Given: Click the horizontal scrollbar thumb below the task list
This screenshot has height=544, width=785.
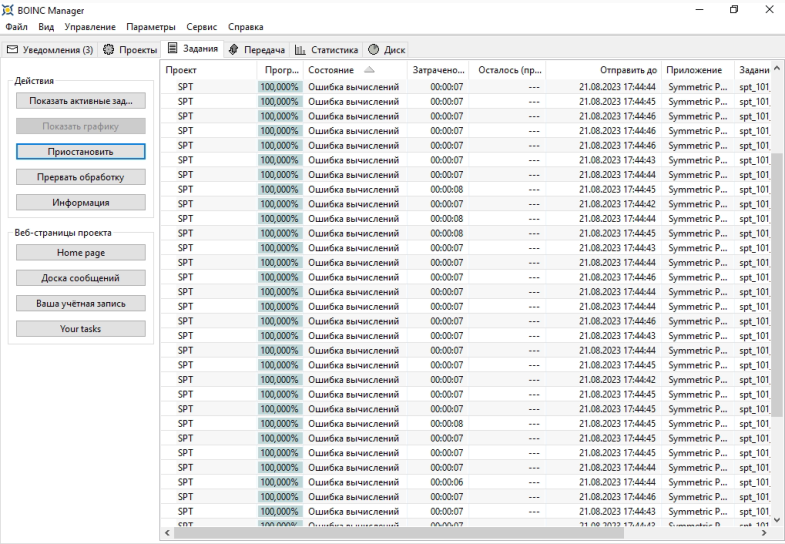Looking at the screenshot, I should pos(399,533).
